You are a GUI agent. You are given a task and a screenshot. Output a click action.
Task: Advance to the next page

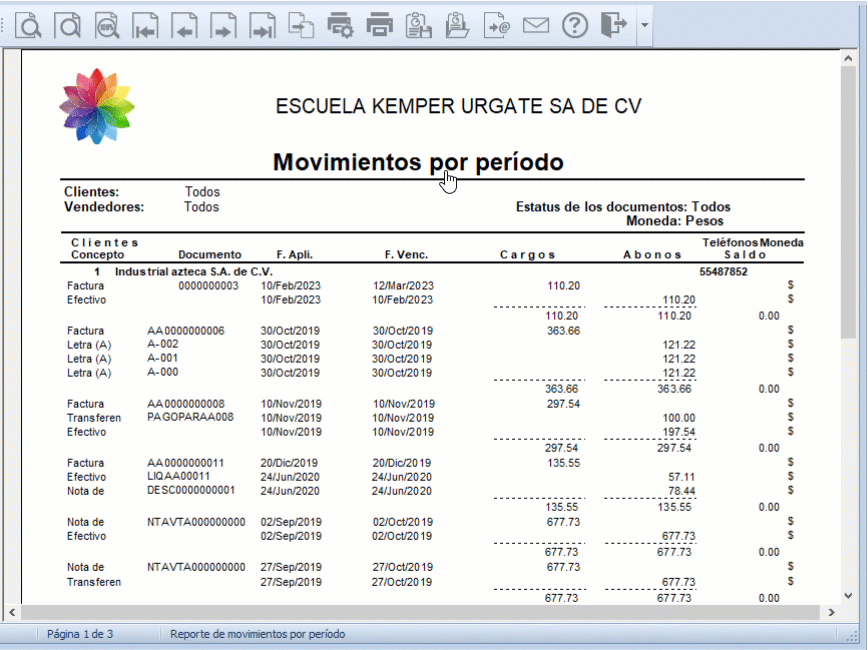pyautogui.click(x=223, y=25)
